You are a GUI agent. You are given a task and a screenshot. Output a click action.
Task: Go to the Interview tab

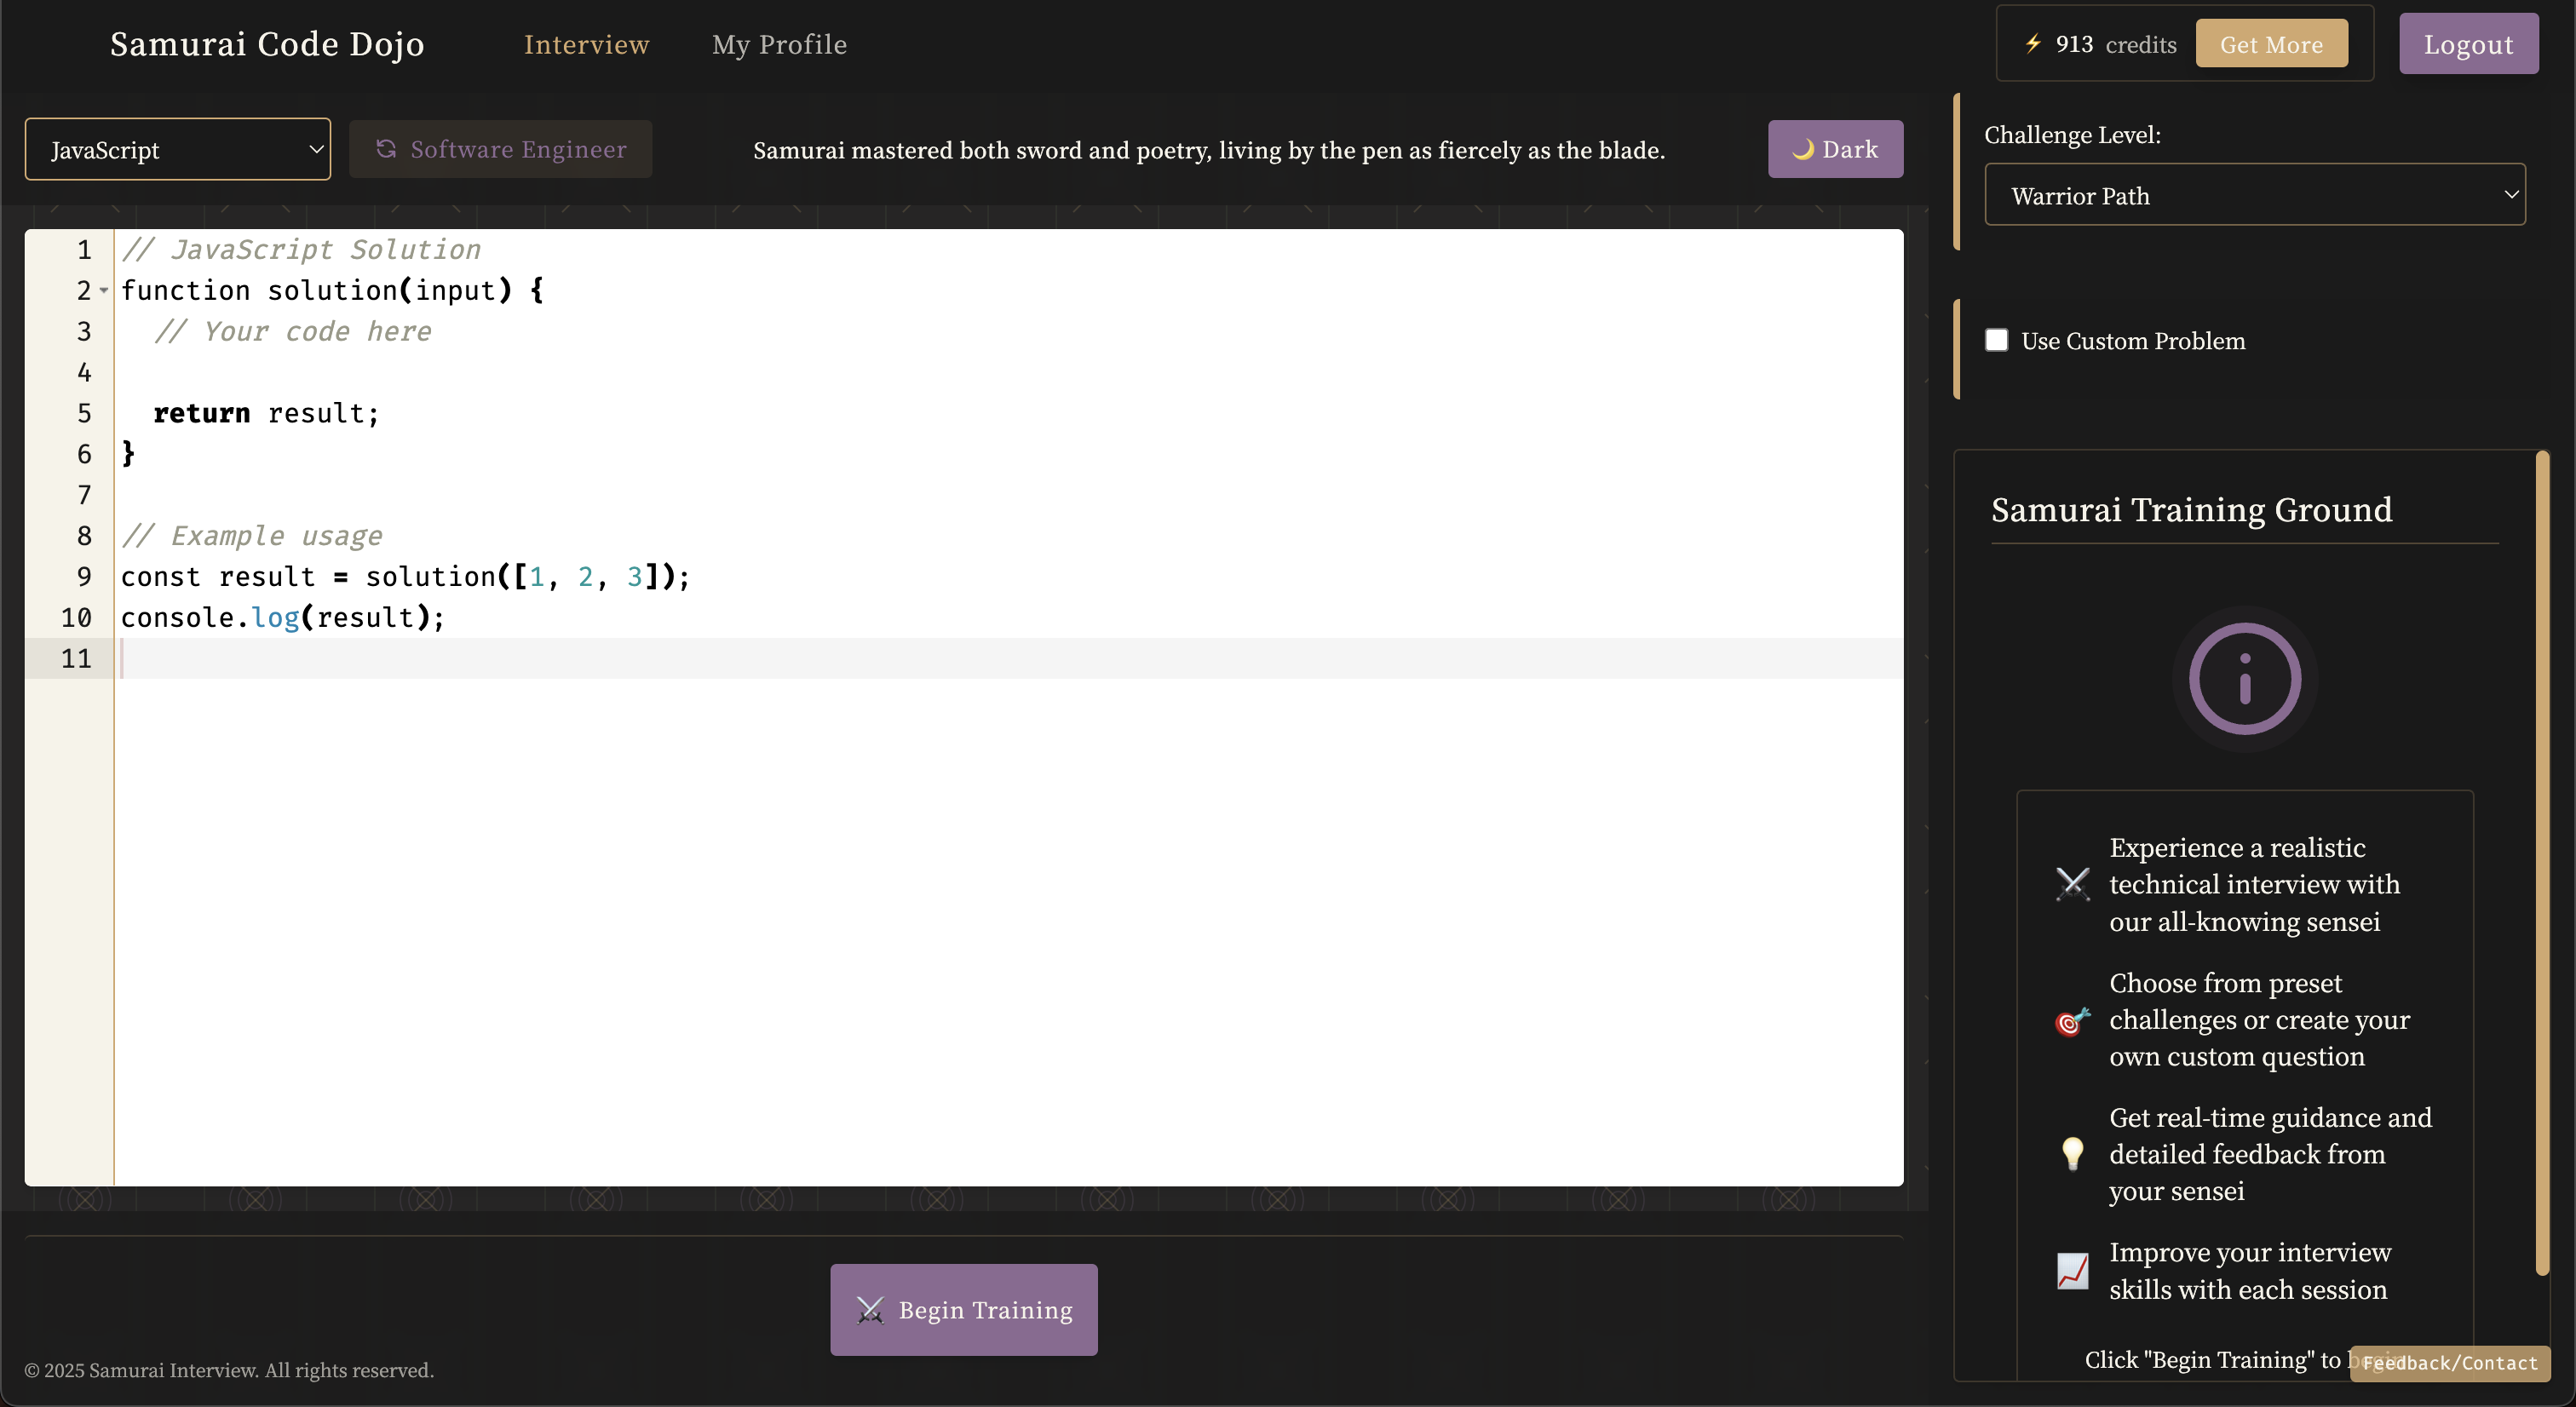[587, 44]
